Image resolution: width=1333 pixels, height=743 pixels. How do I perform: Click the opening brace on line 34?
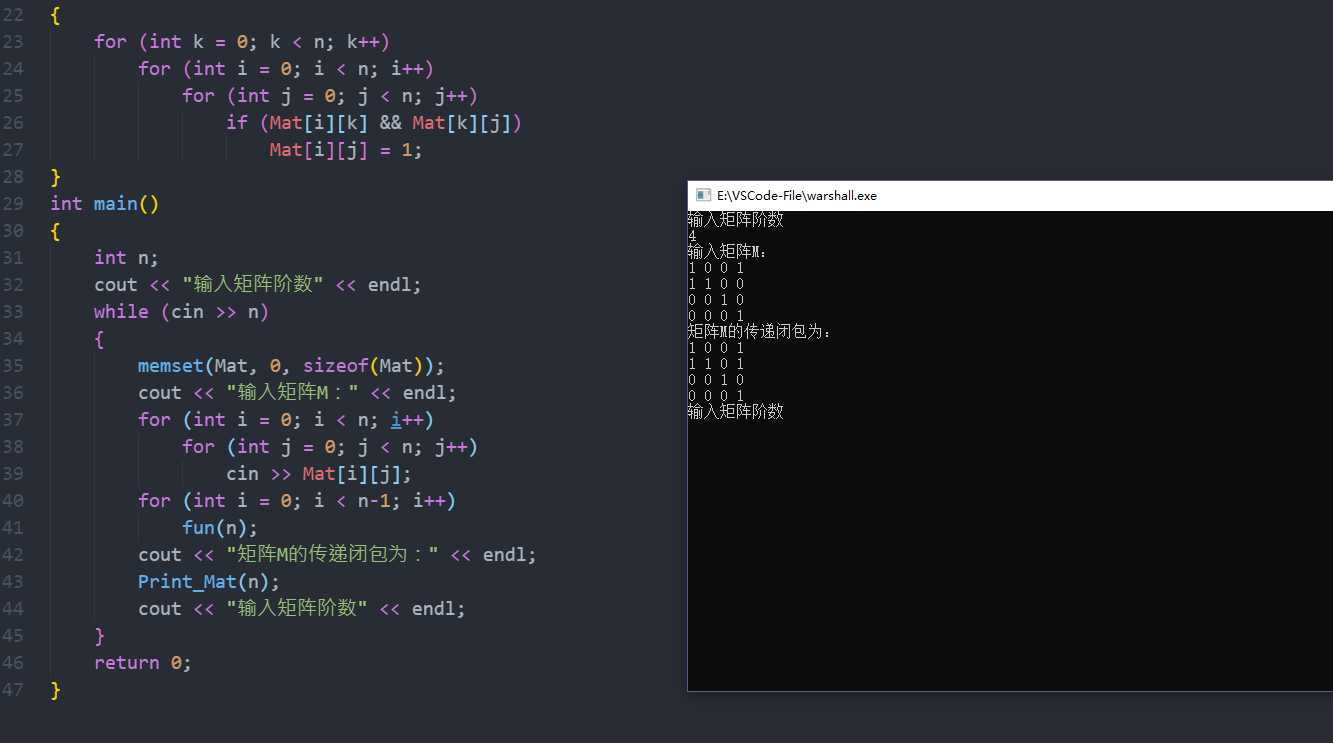coord(99,339)
